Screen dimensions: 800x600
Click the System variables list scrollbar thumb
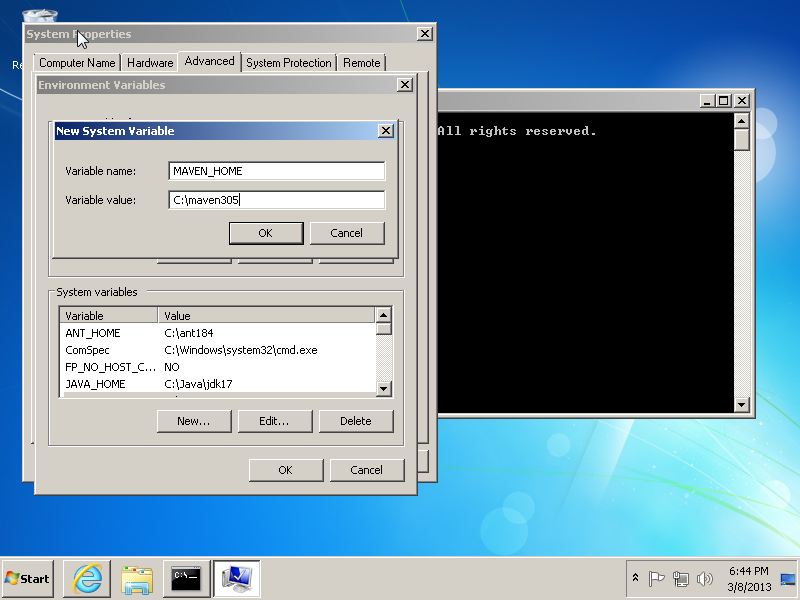[x=384, y=329]
